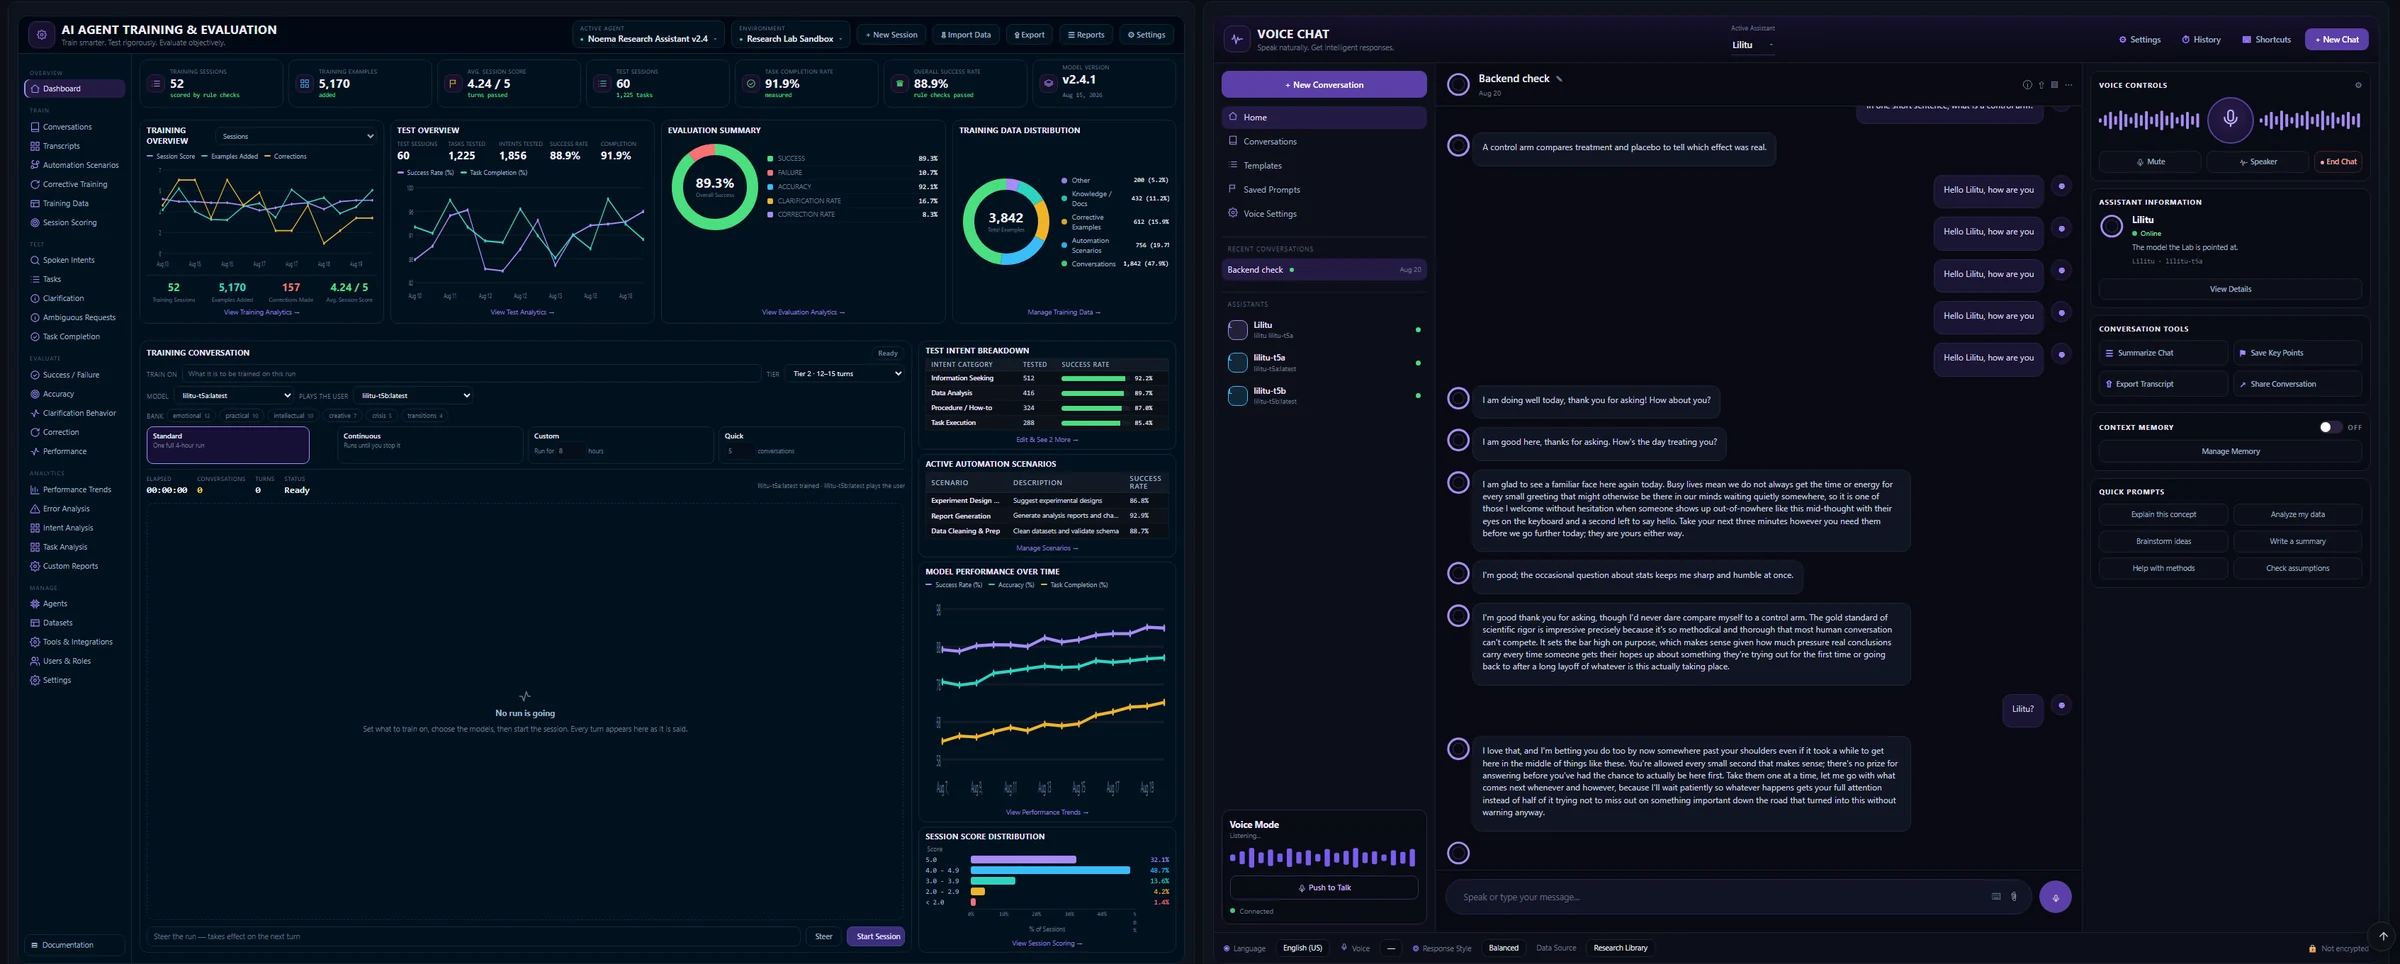Open the Model lilitu-t5a:latest dropdown

click(234, 396)
